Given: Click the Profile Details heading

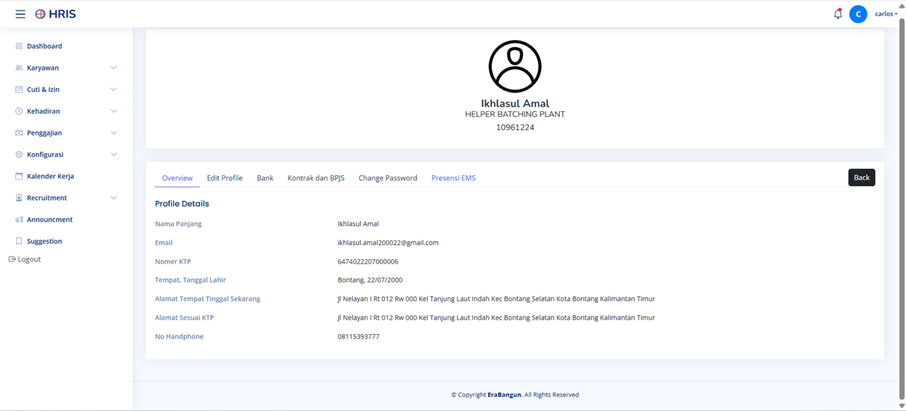Looking at the screenshot, I should [182, 204].
